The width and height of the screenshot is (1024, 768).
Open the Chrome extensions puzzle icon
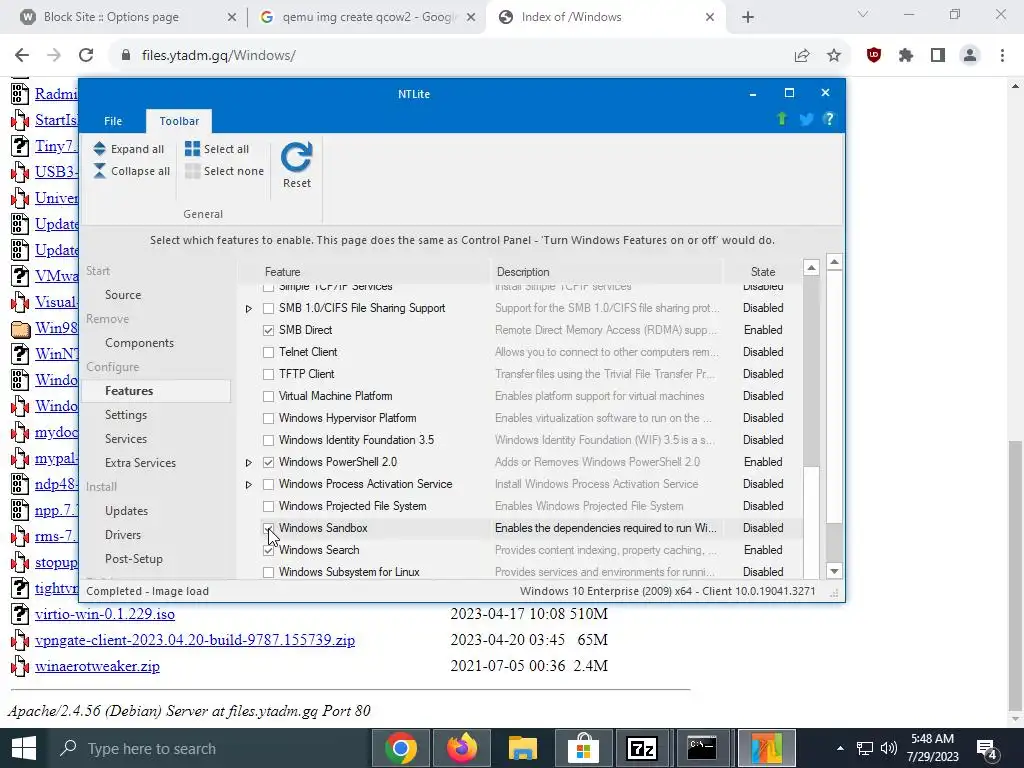pos(906,56)
